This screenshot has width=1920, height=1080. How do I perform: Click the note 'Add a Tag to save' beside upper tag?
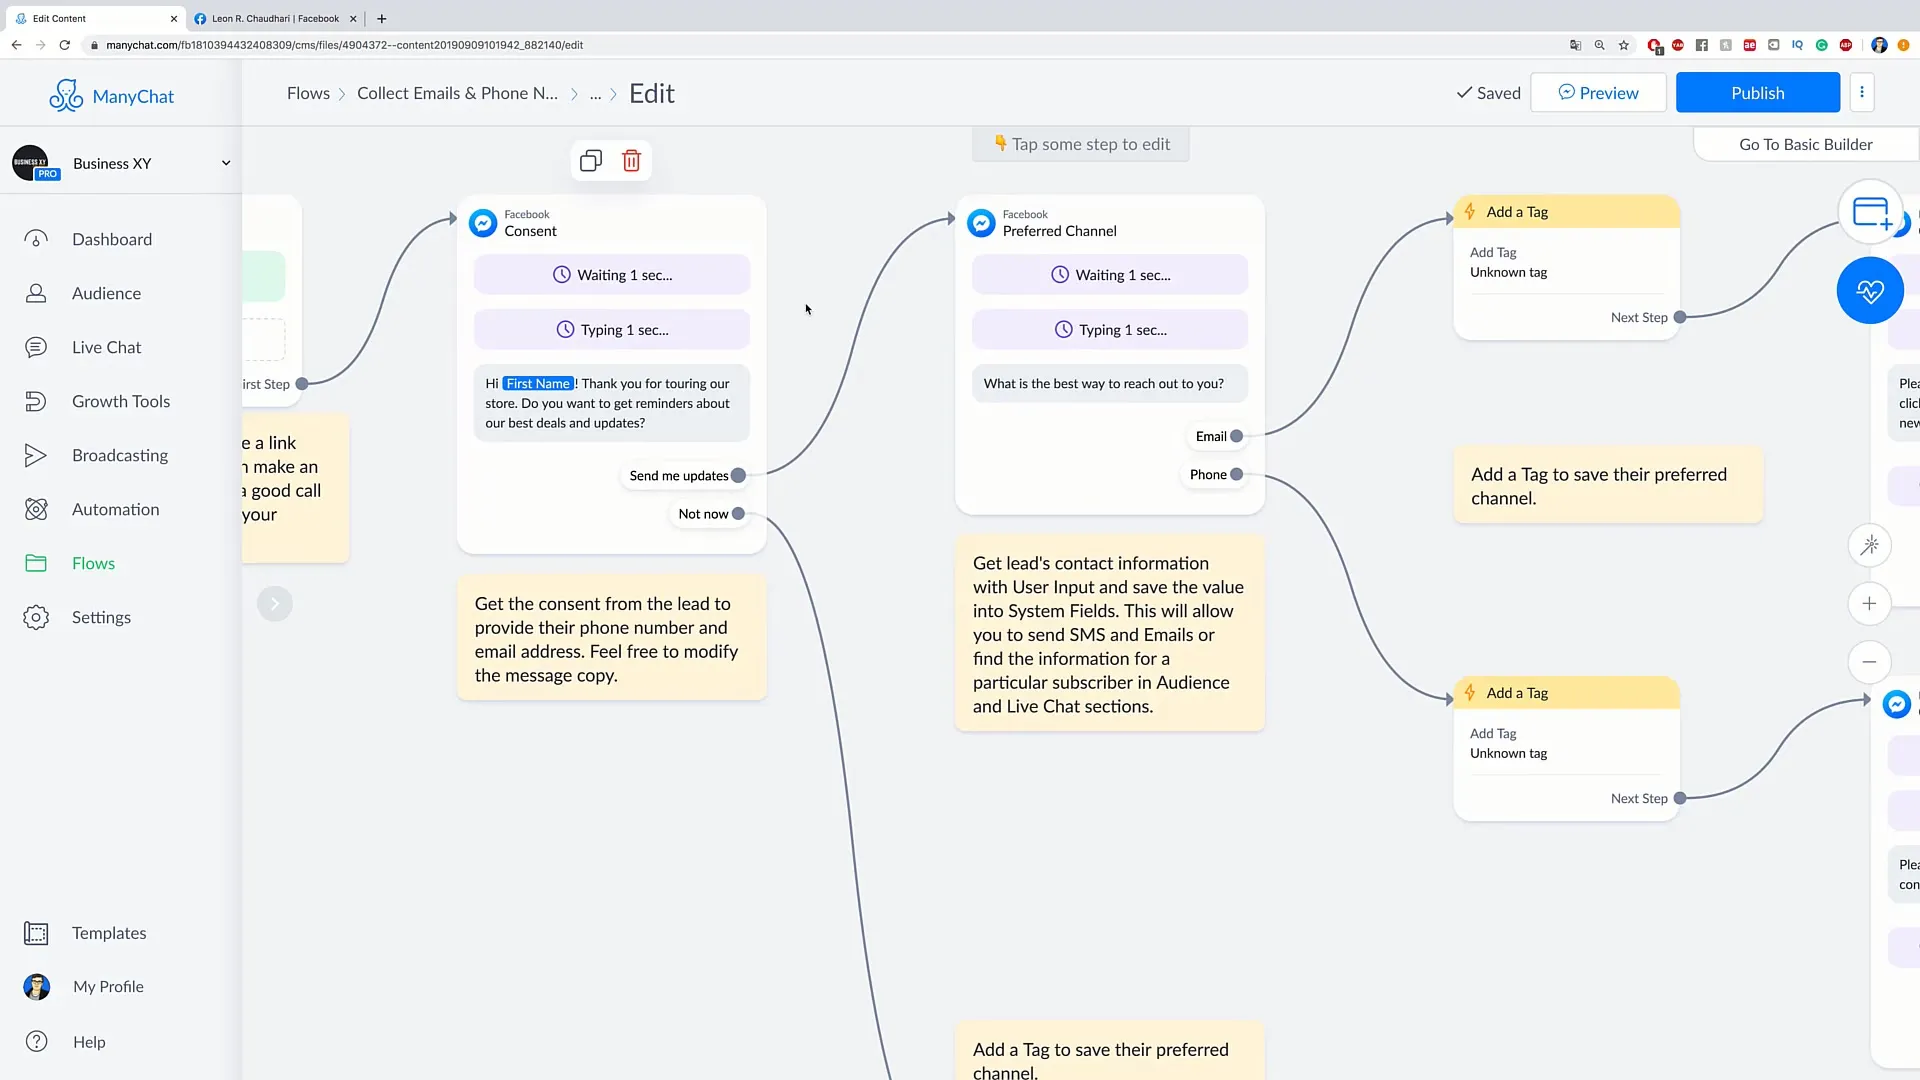click(1608, 486)
